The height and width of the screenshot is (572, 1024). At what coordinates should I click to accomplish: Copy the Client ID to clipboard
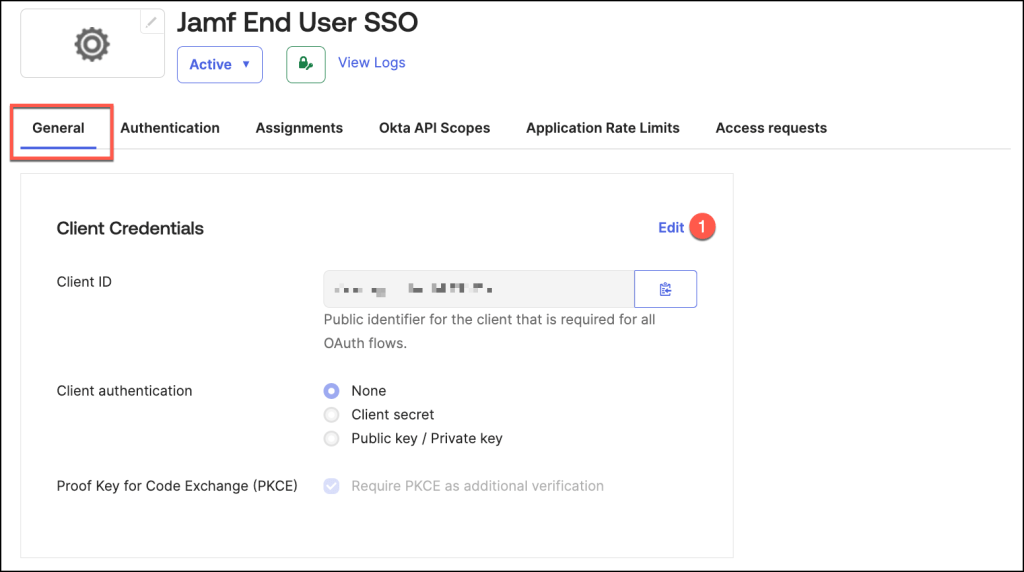[665, 289]
